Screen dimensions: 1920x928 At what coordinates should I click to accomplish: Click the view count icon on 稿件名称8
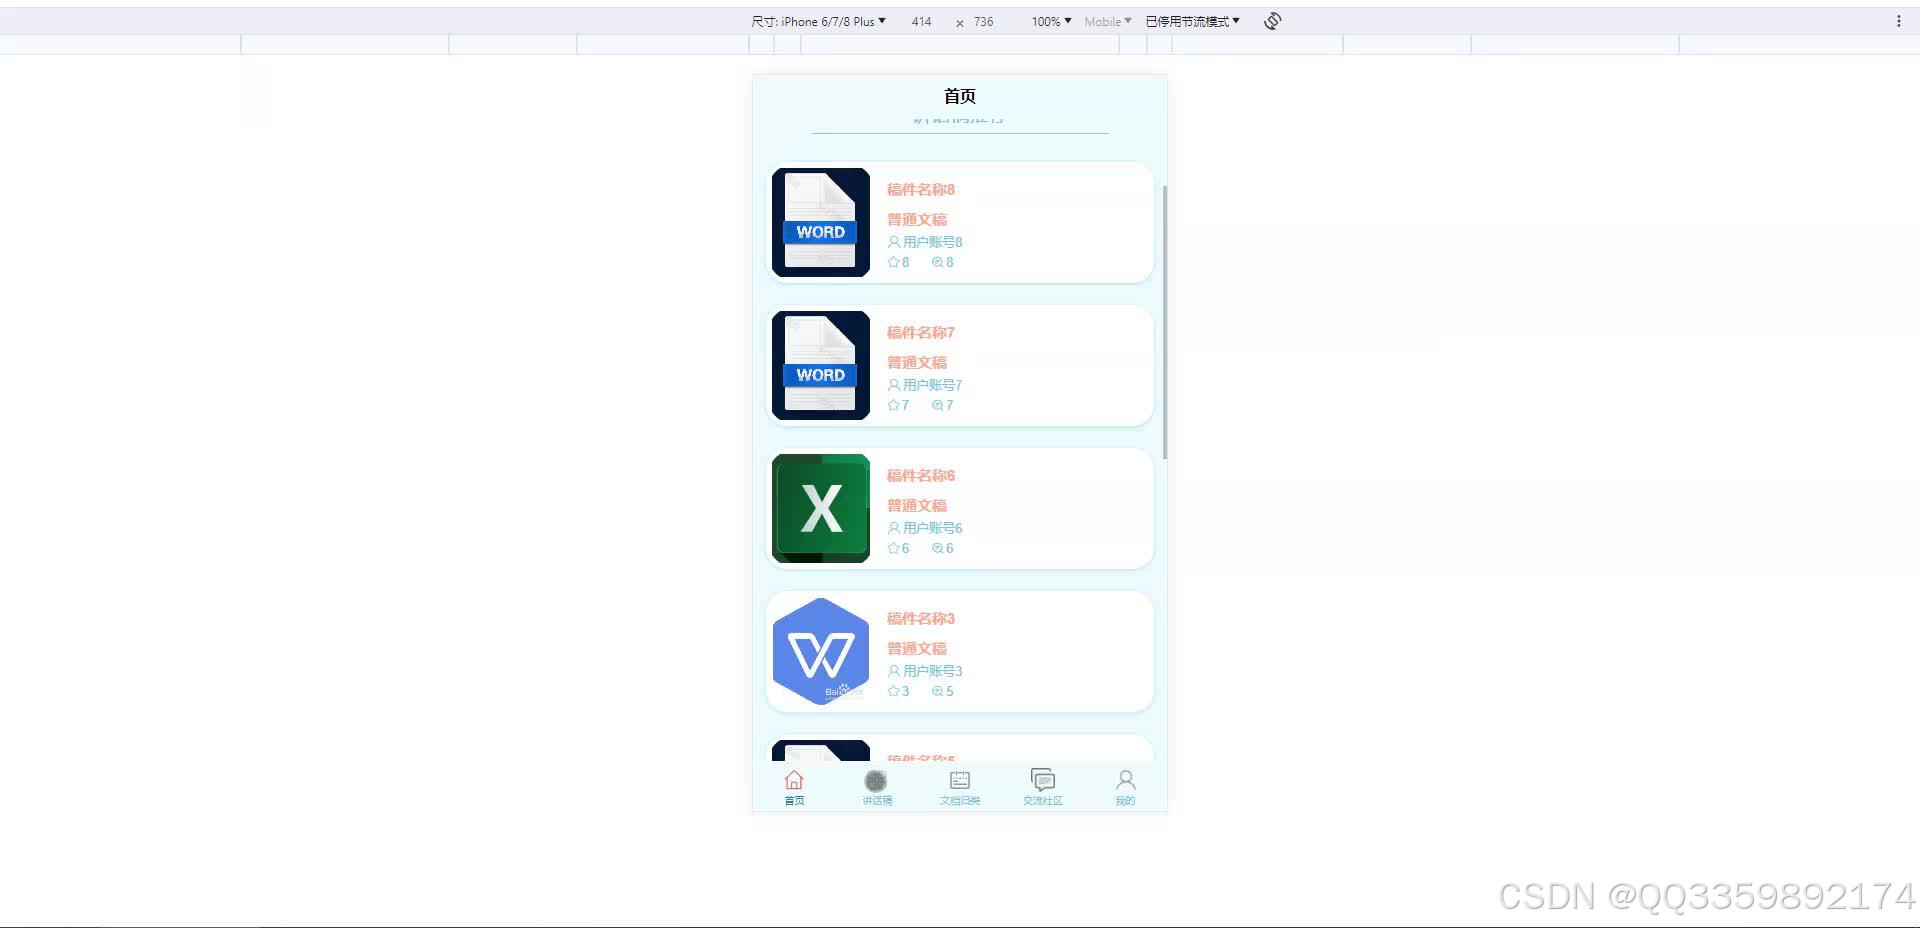(938, 262)
